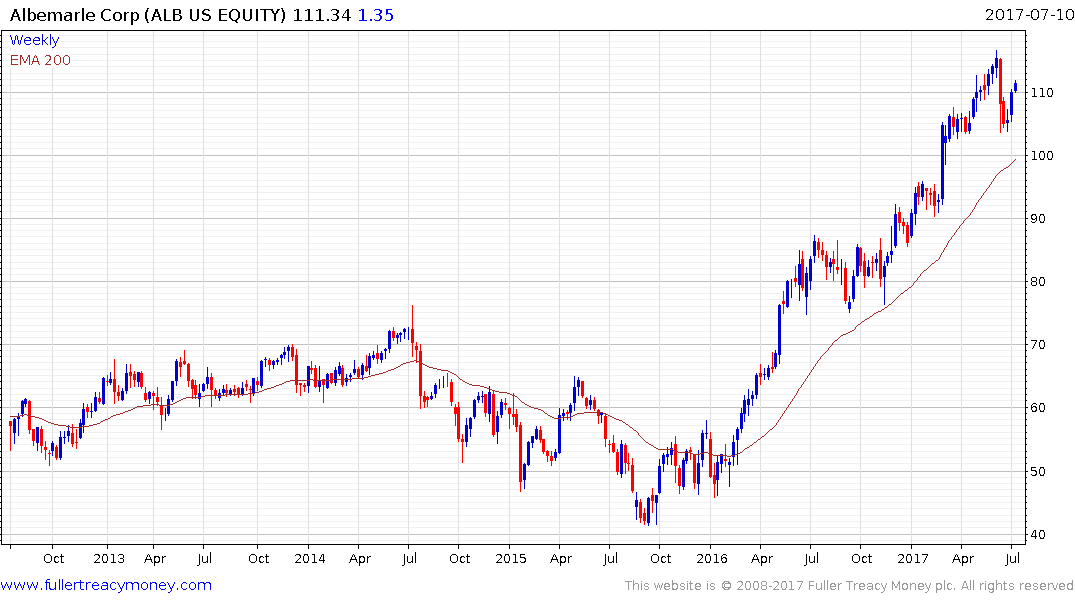
Task: Click the copyright notice text
Action: (849, 586)
